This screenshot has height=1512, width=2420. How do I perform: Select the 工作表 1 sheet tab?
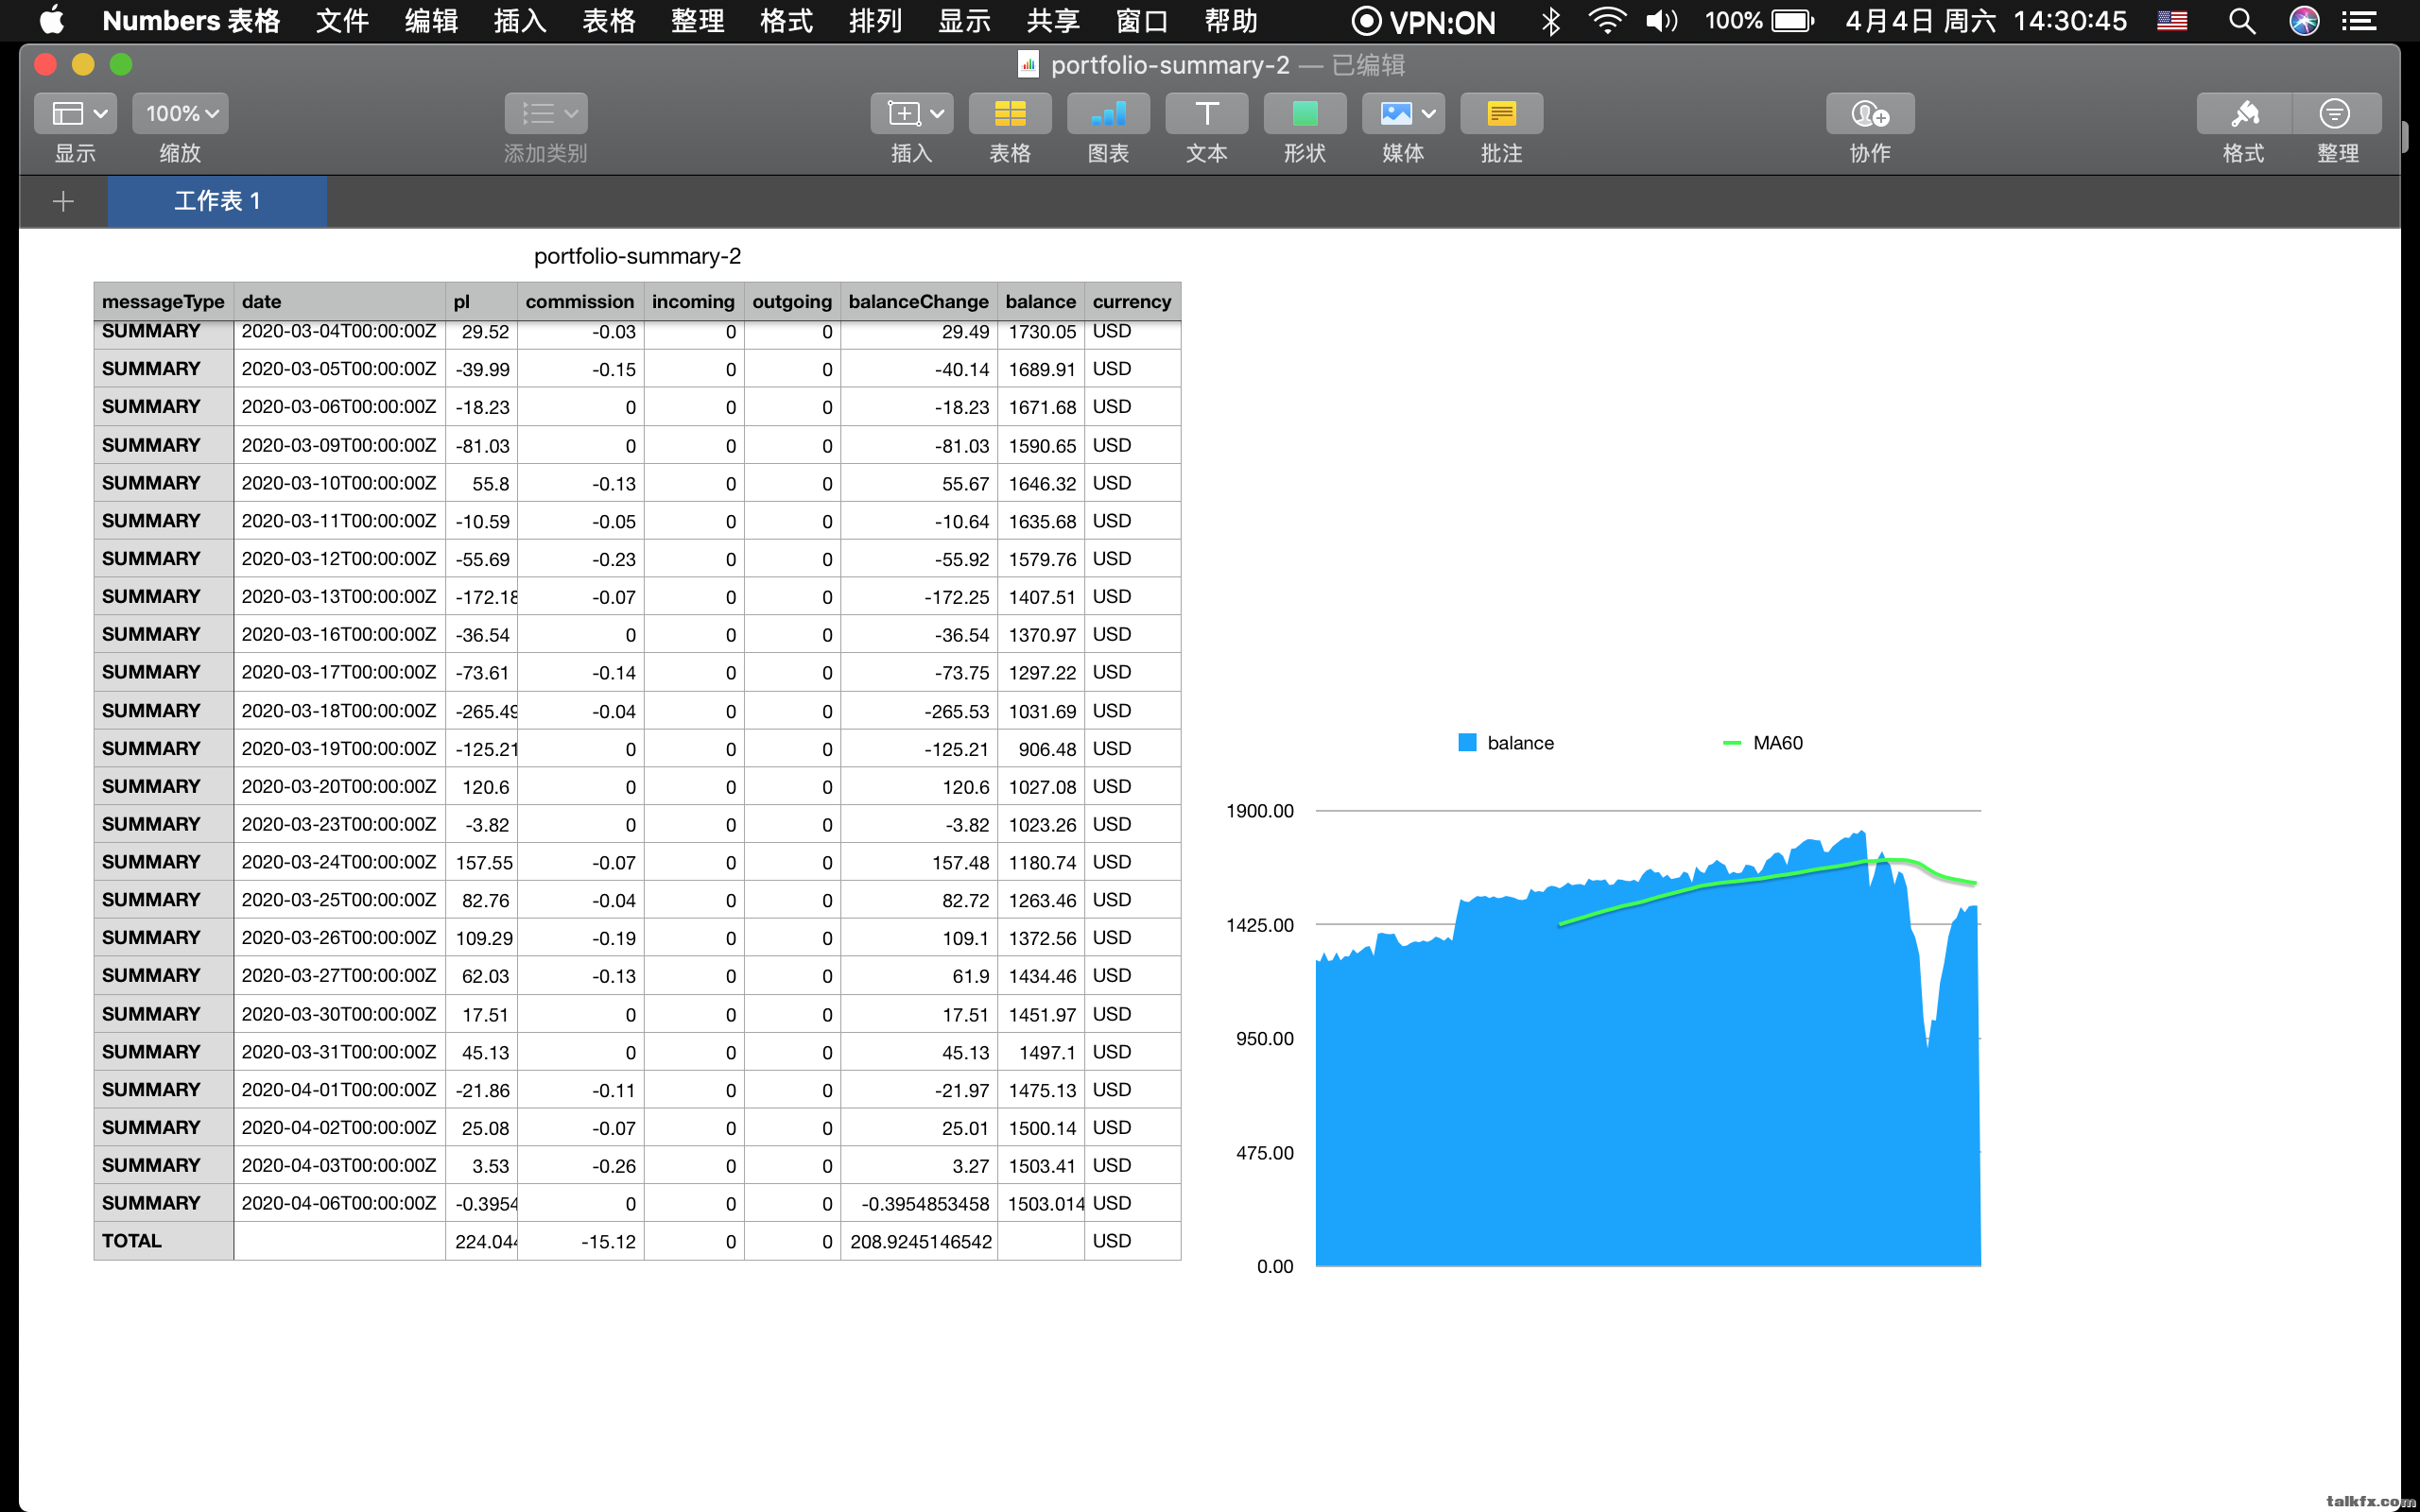217,201
